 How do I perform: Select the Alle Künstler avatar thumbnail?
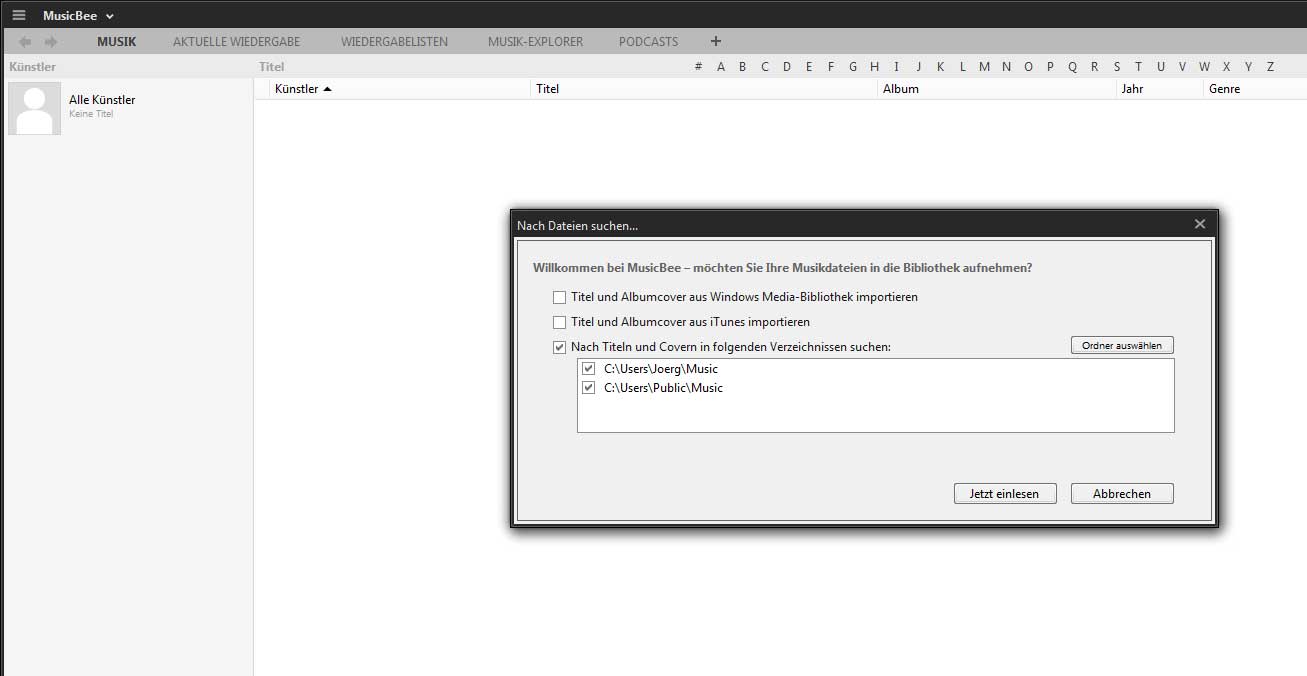pyautogui.click(x=34, y=108)
